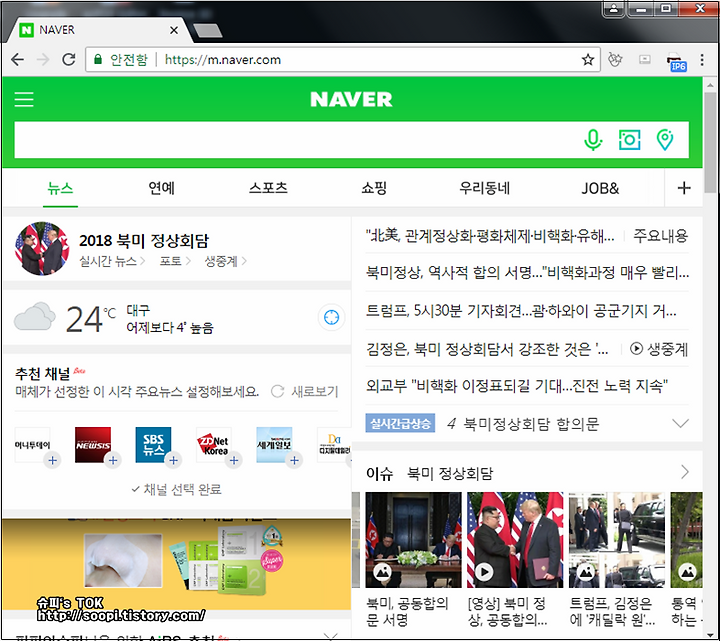This screenshot has height=641, width=720.
Task: Switch to the 우리동네 tab
Action: click(x=484, y=188)
